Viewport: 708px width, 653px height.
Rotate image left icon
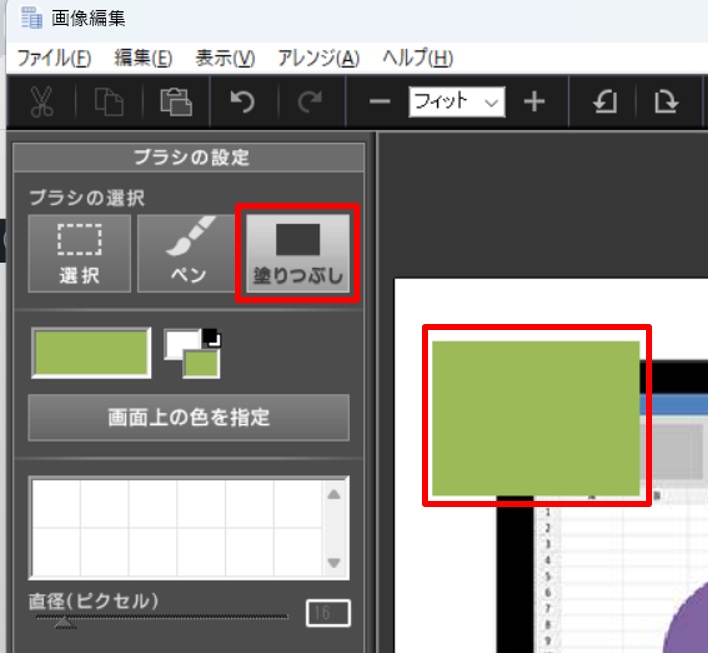605,102
